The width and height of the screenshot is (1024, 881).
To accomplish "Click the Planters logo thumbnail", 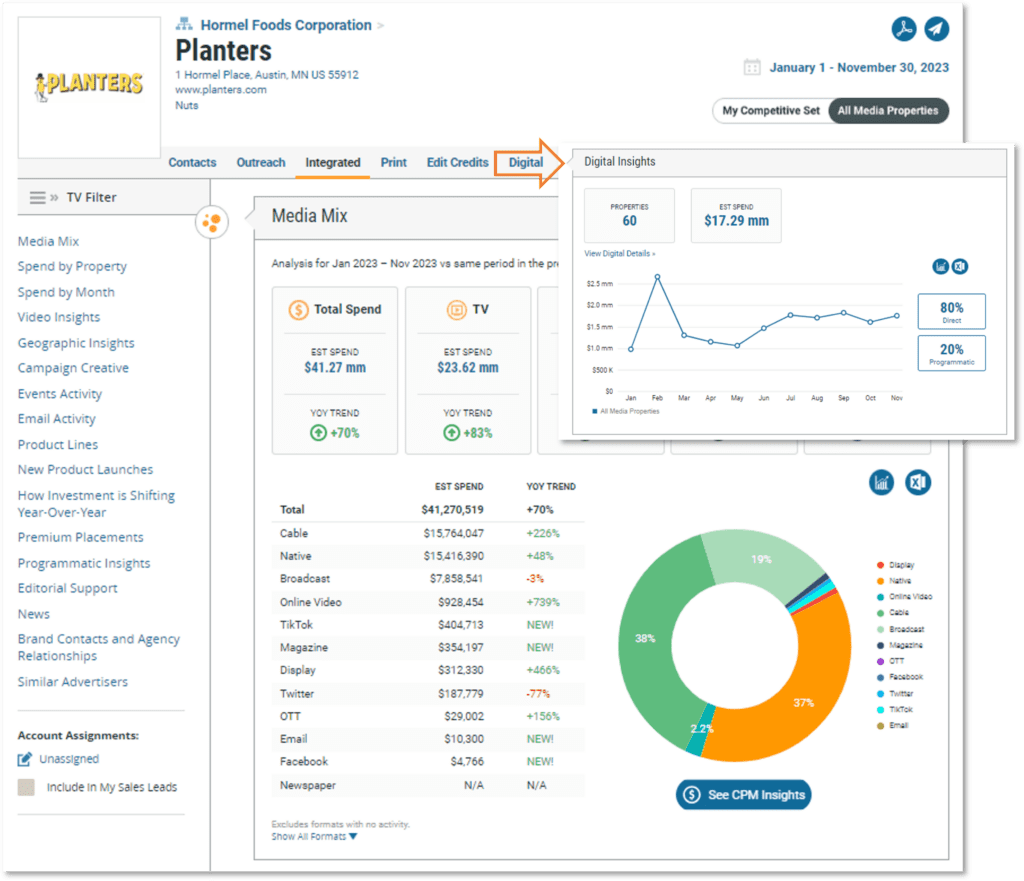I will tap(89, 87).
